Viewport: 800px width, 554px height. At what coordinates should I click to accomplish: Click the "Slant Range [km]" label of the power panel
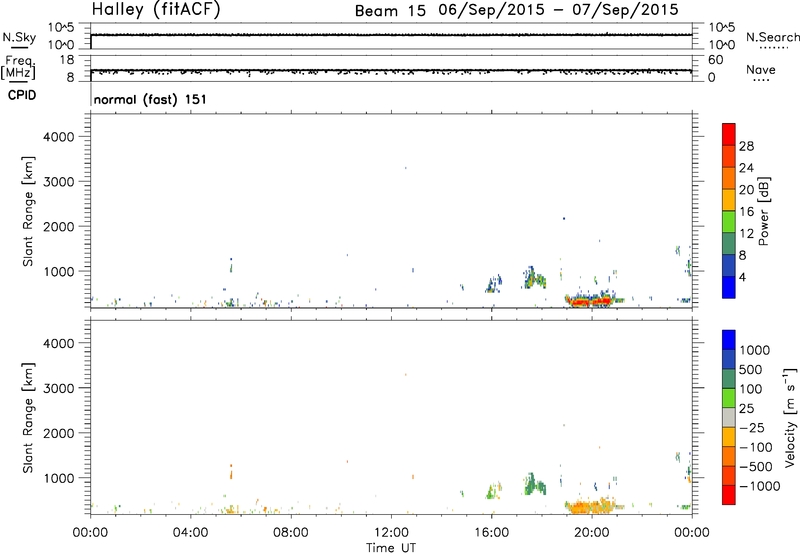pyautogui.click(x=28, y=211)
